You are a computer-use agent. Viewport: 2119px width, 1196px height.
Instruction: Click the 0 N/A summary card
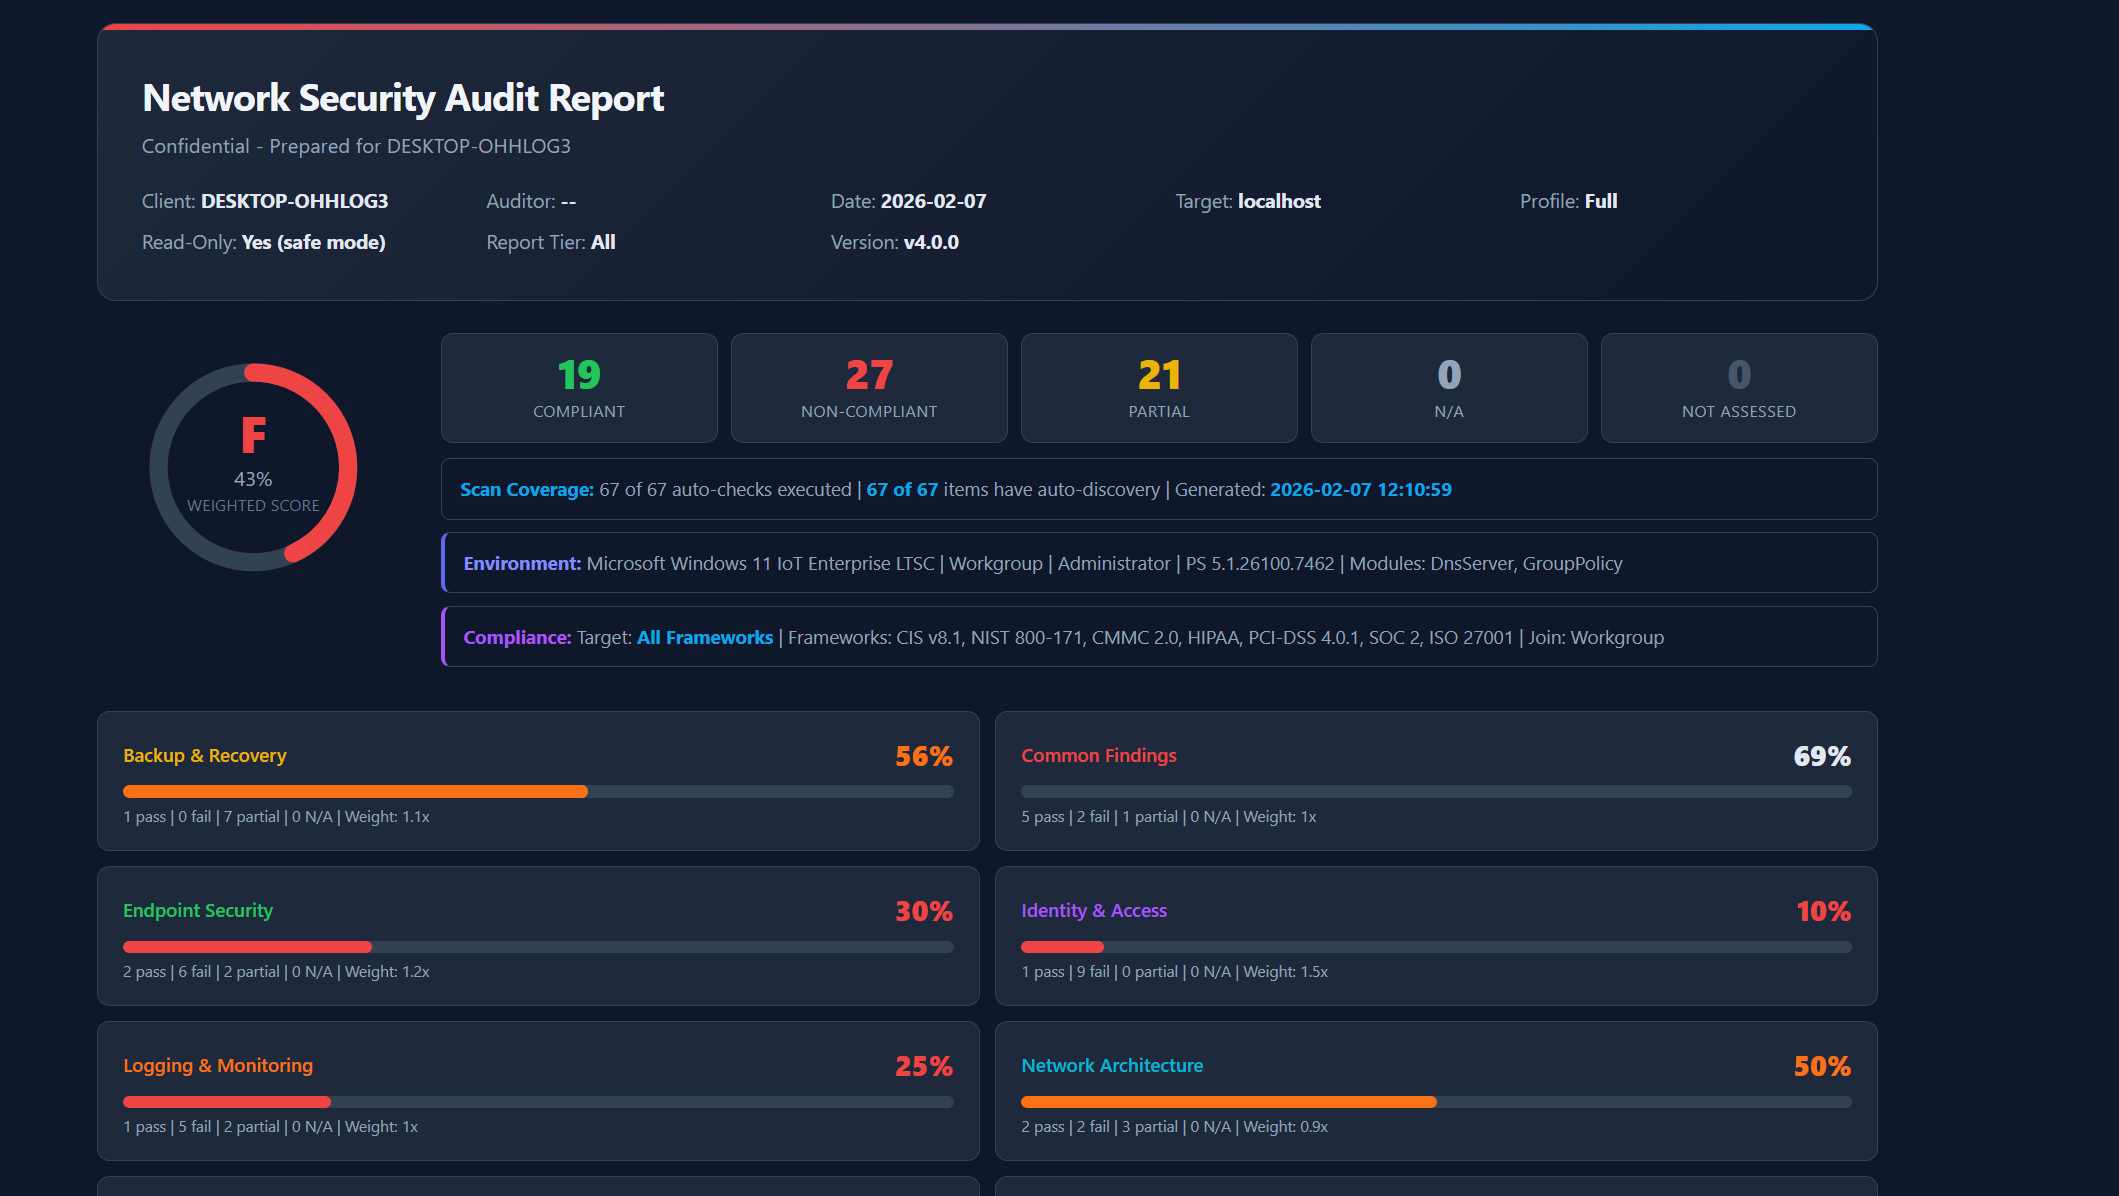[x=1449, y=388]
